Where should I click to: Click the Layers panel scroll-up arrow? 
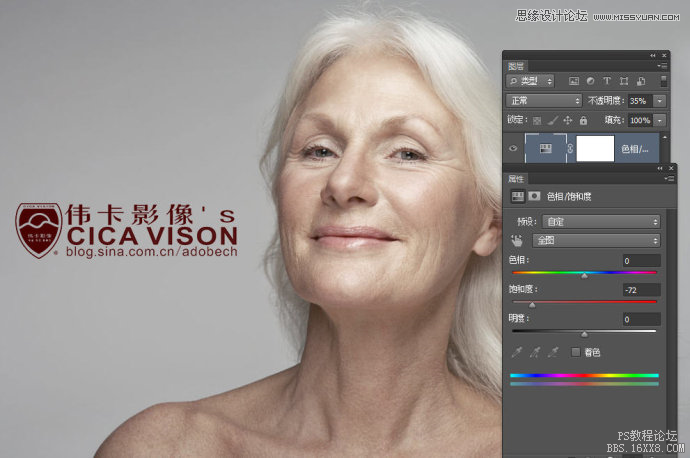point(664,138)
